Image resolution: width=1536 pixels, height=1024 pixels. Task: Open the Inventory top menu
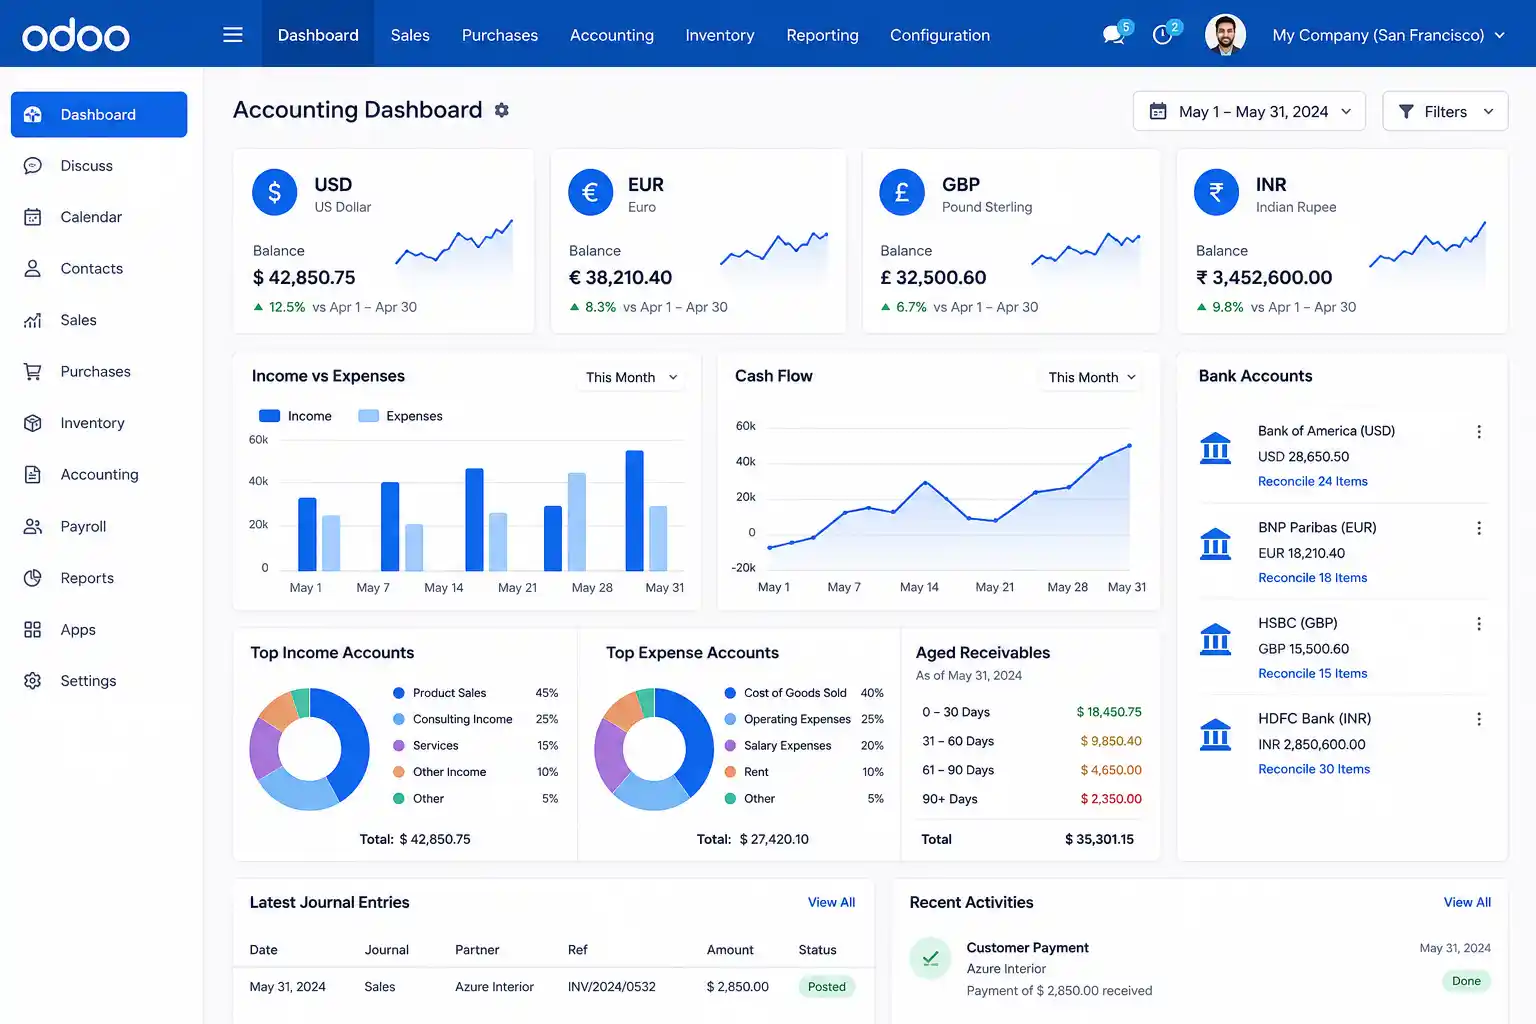[720, 35]
